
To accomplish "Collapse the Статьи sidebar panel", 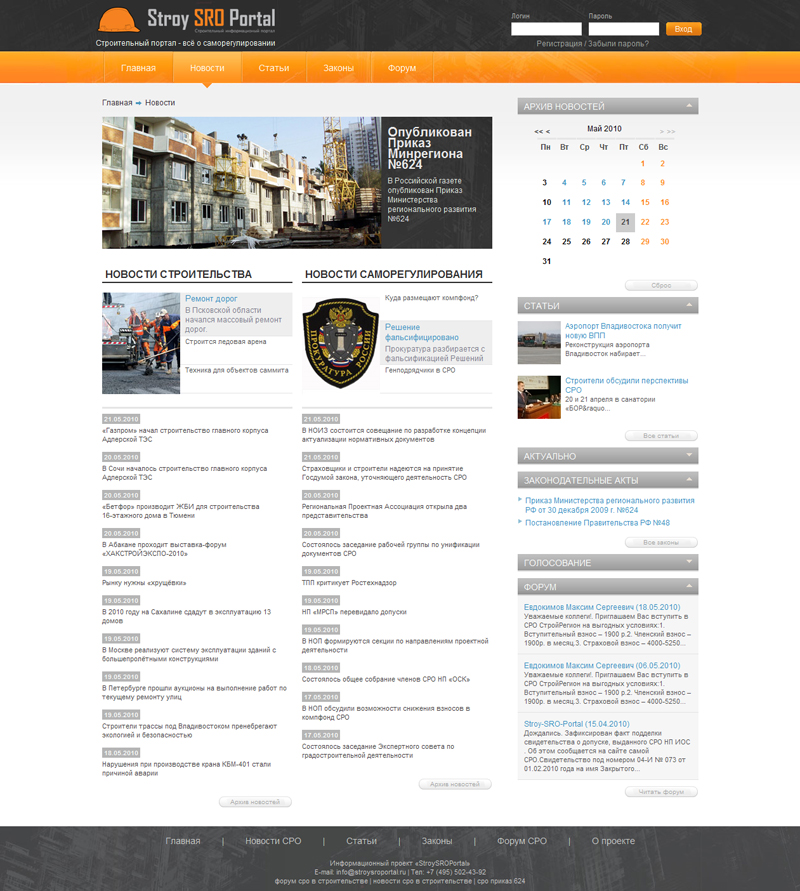I will tap(689, 305).
